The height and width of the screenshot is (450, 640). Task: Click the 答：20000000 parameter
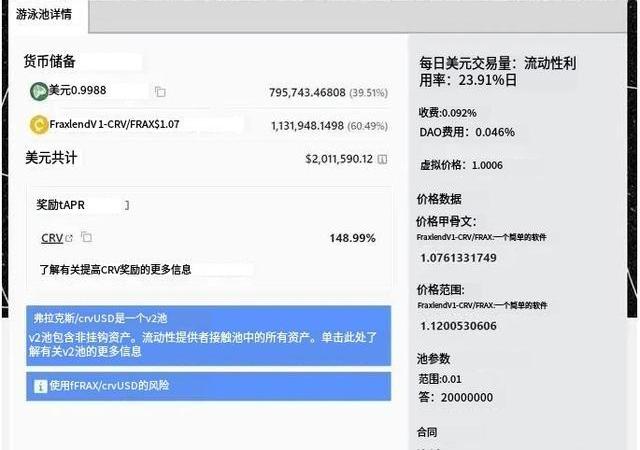click(456, 397)
